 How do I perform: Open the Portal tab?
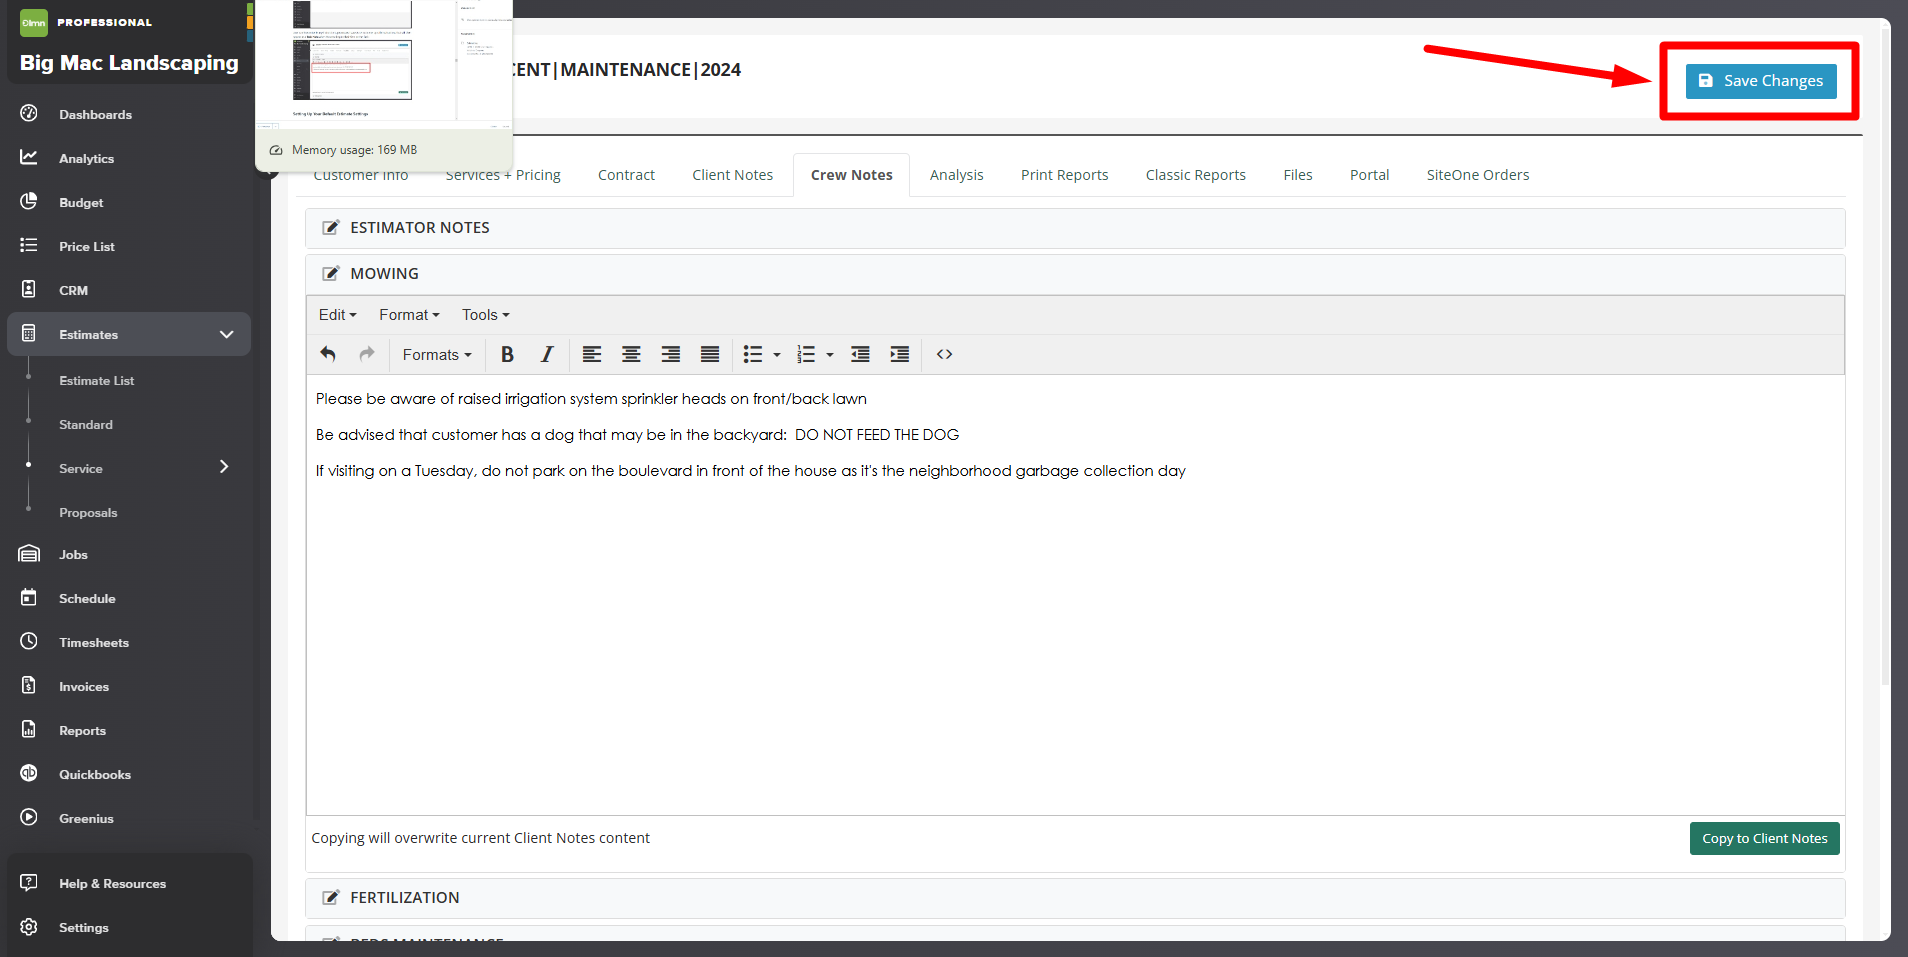1370,175
